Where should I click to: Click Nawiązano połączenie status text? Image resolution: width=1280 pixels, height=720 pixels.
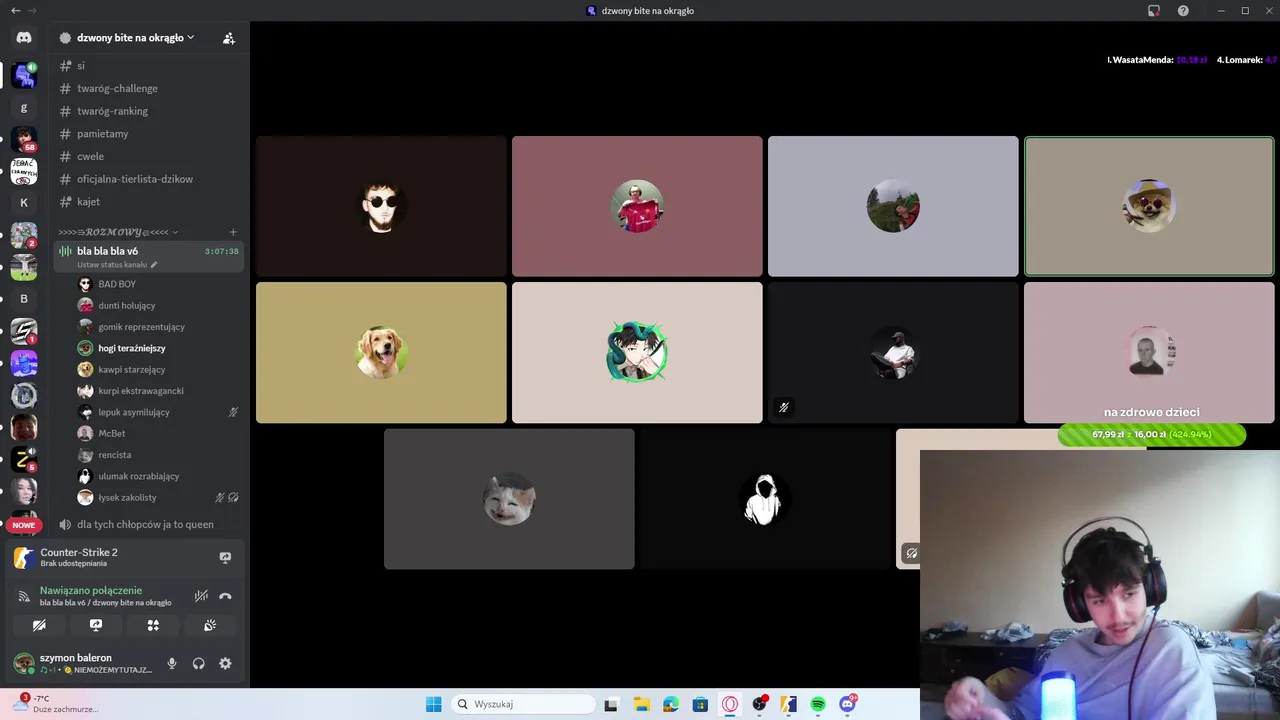91,590
